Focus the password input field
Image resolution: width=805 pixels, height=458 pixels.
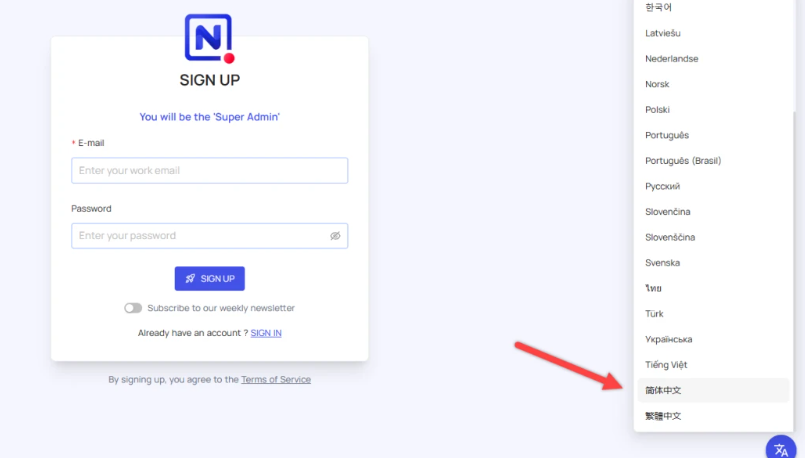[209, 236]
